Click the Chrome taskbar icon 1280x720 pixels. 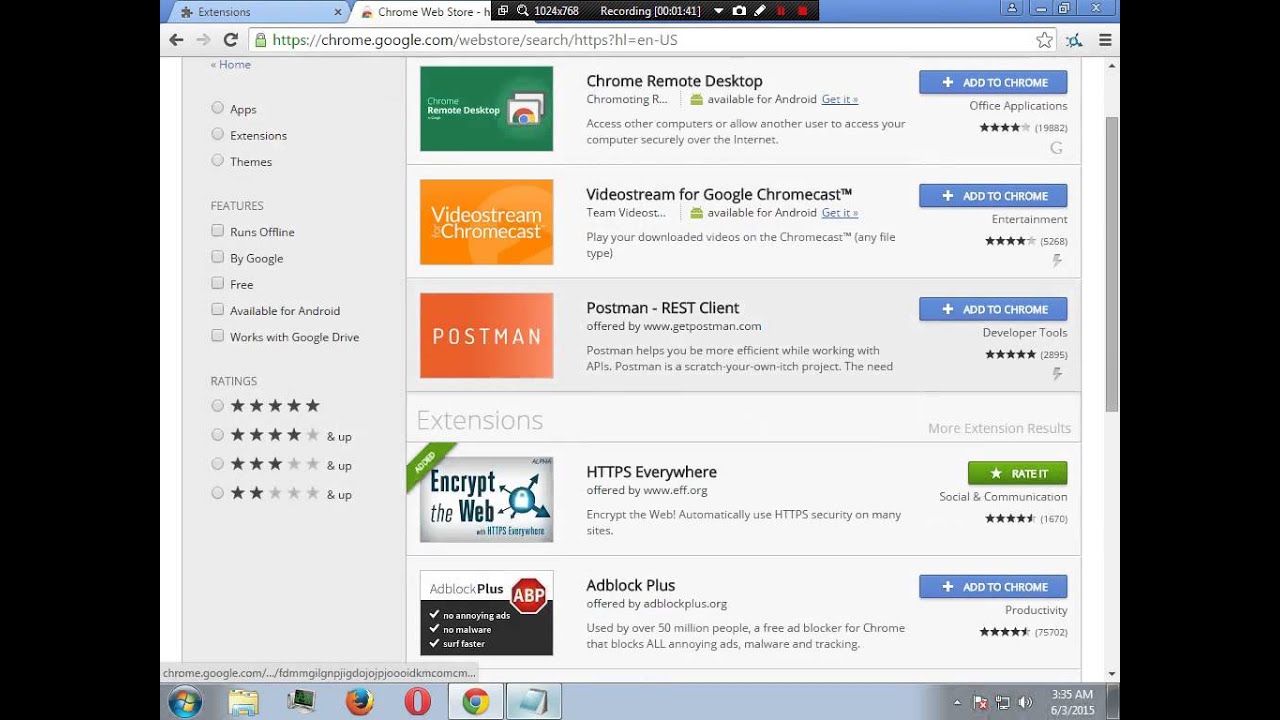475,702
